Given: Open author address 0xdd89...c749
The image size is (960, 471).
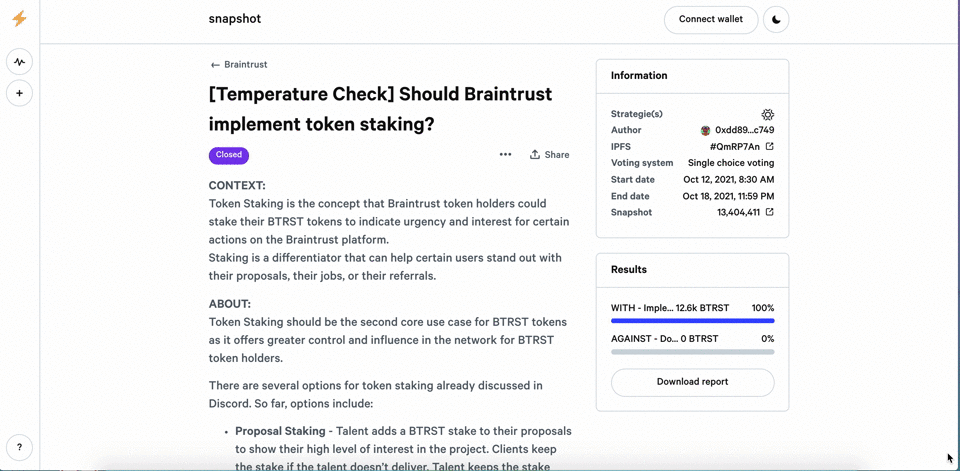Looking at the screenshot, I should pos(744,130).
